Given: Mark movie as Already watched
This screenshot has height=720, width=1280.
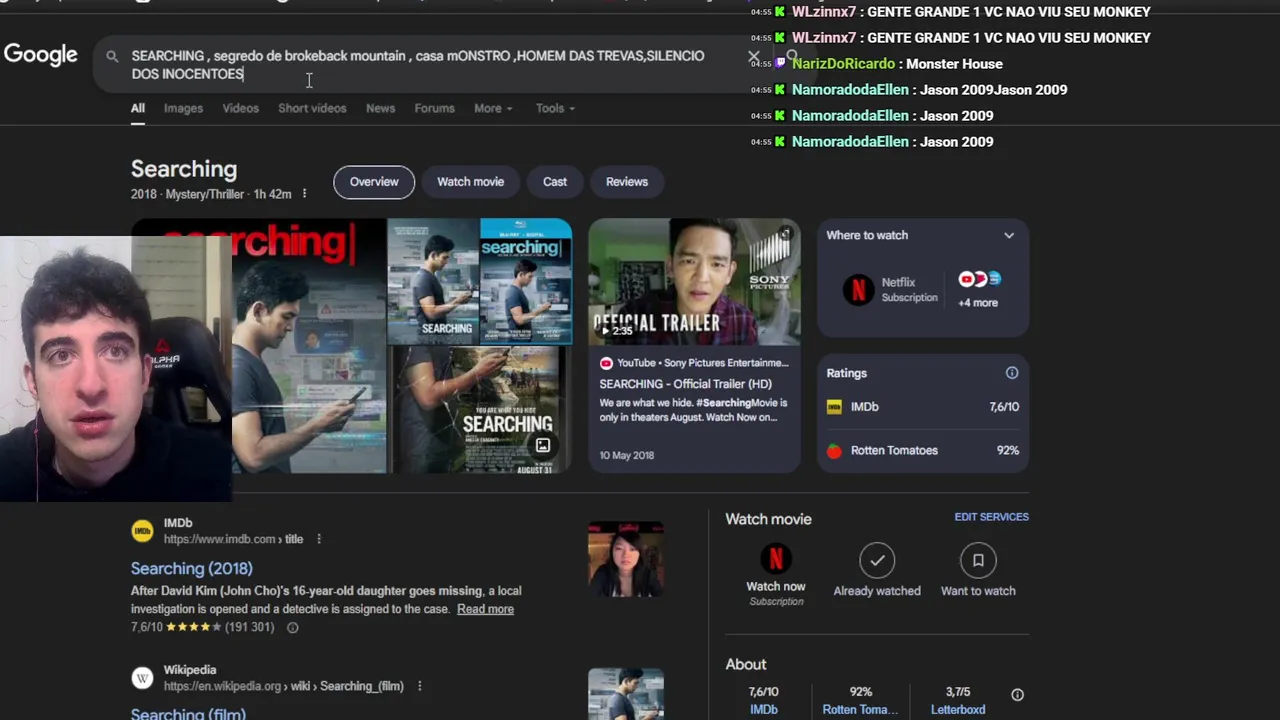Looking at the screenshot, I should 877,571.
